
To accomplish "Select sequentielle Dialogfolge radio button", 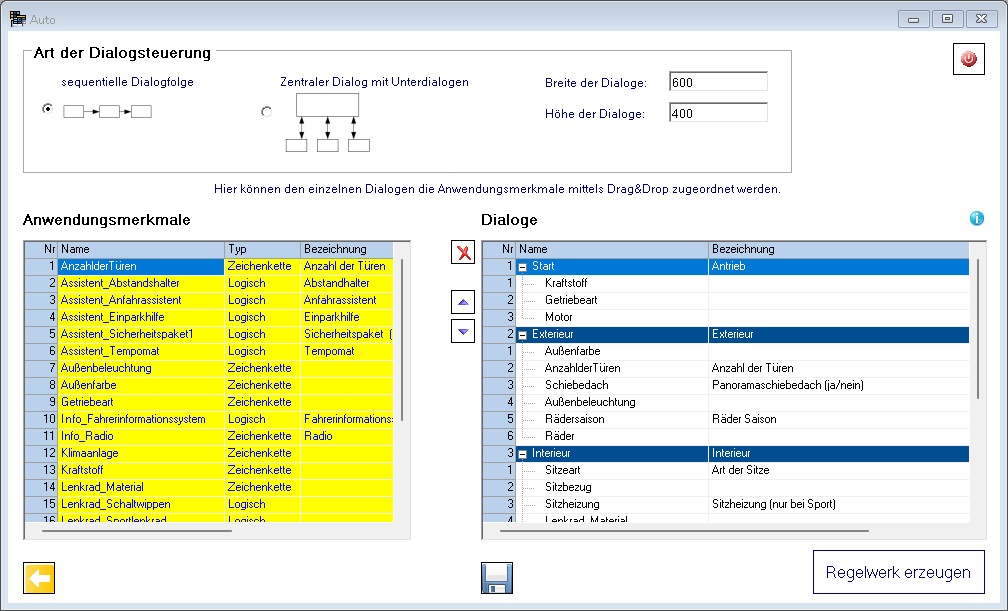I will (47, 109).
